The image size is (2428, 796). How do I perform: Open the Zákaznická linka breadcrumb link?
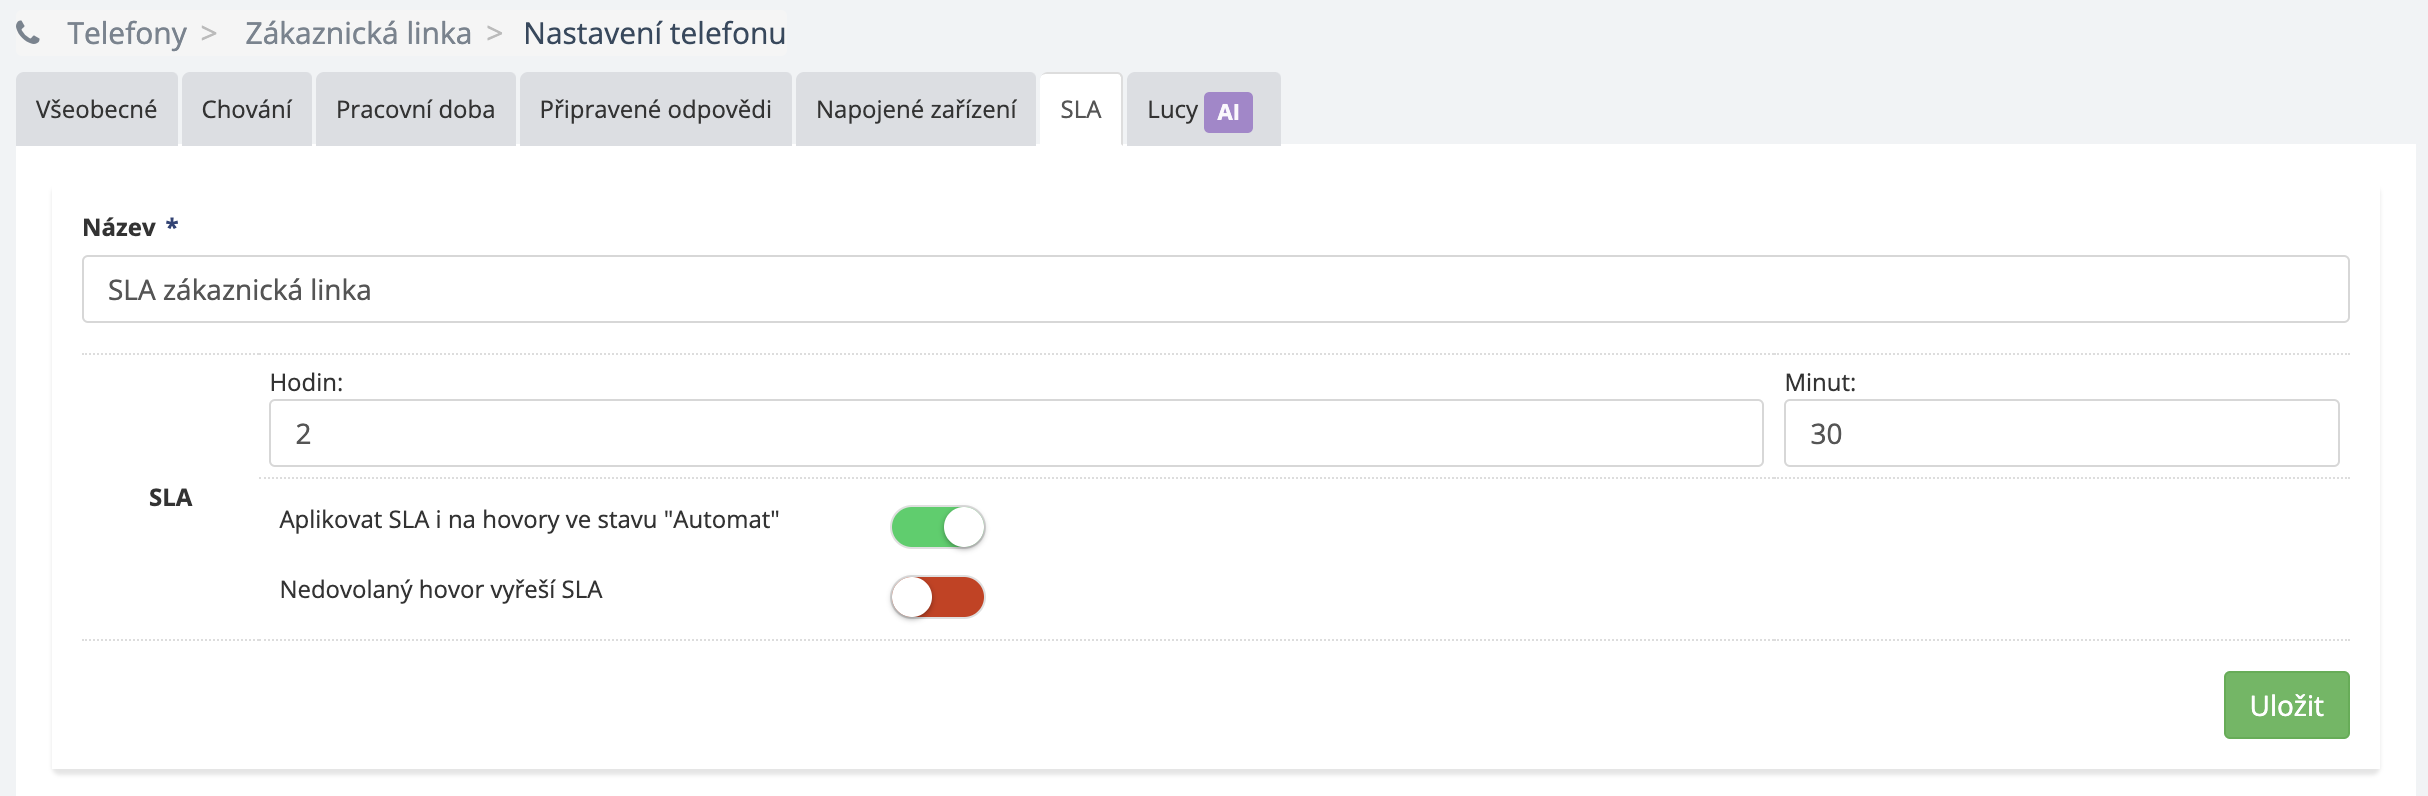click(358, 34)
